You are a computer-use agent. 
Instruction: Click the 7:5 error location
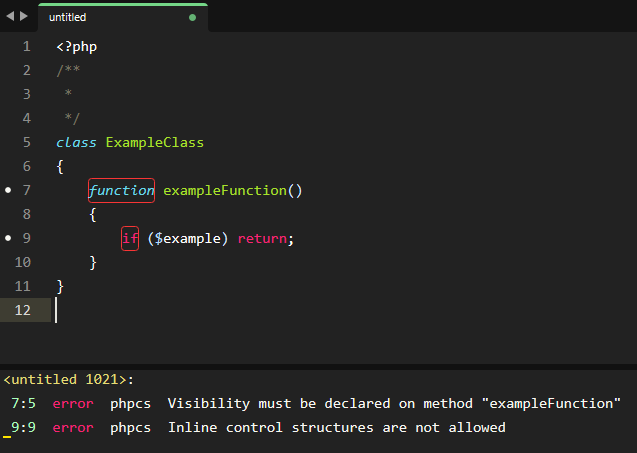24,403
